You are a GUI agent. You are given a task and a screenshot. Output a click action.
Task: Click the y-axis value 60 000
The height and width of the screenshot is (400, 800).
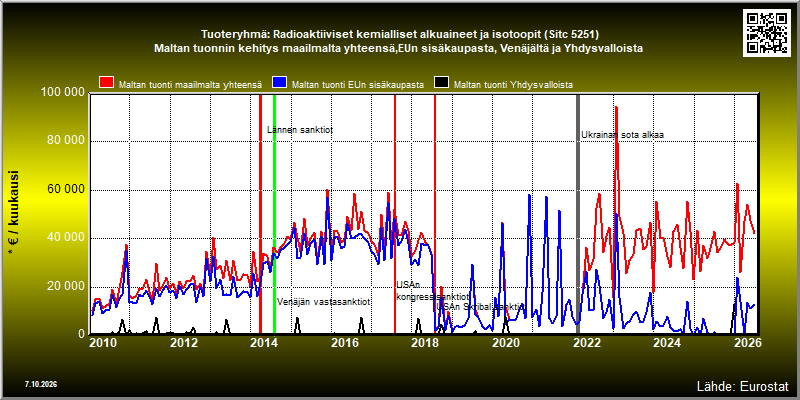[x=64, y=190]
